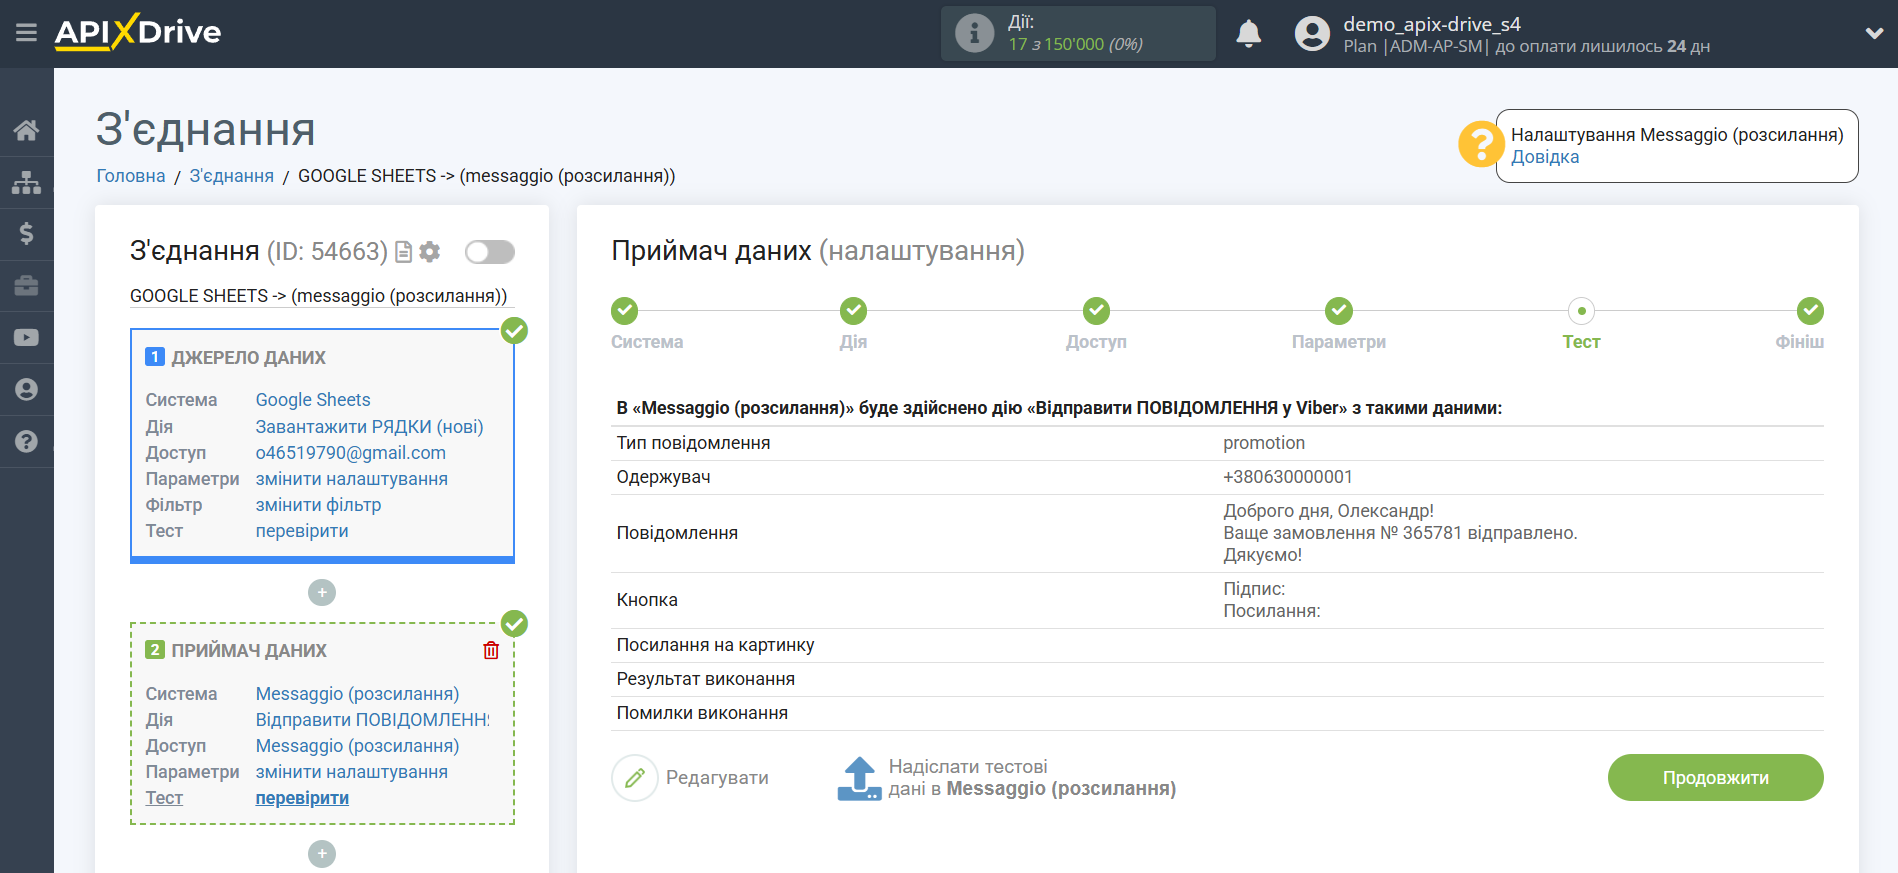Go to the Тест step
Screen dimensions: 1898x873
tap(1581, 311)
